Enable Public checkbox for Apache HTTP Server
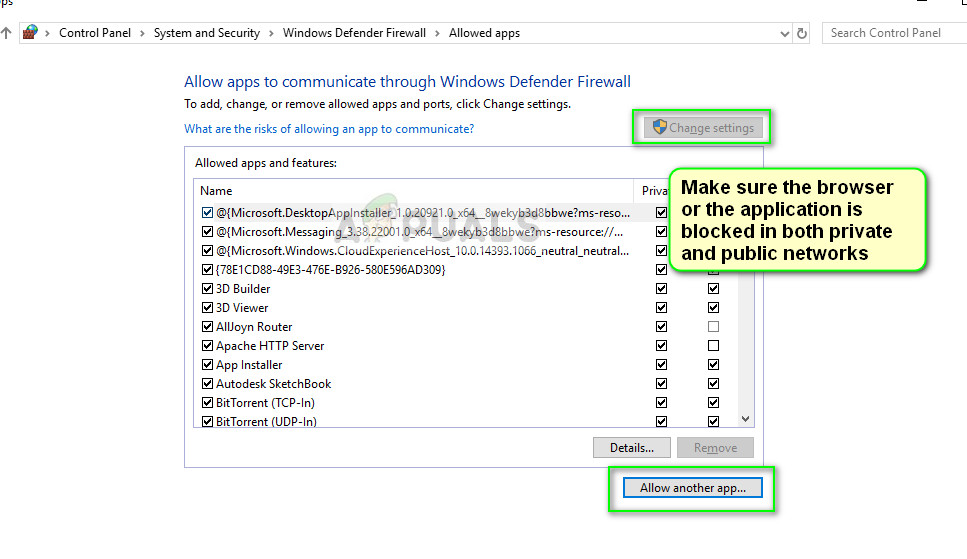Viewport: 967px width, 559px height. (x=714, y=346)
